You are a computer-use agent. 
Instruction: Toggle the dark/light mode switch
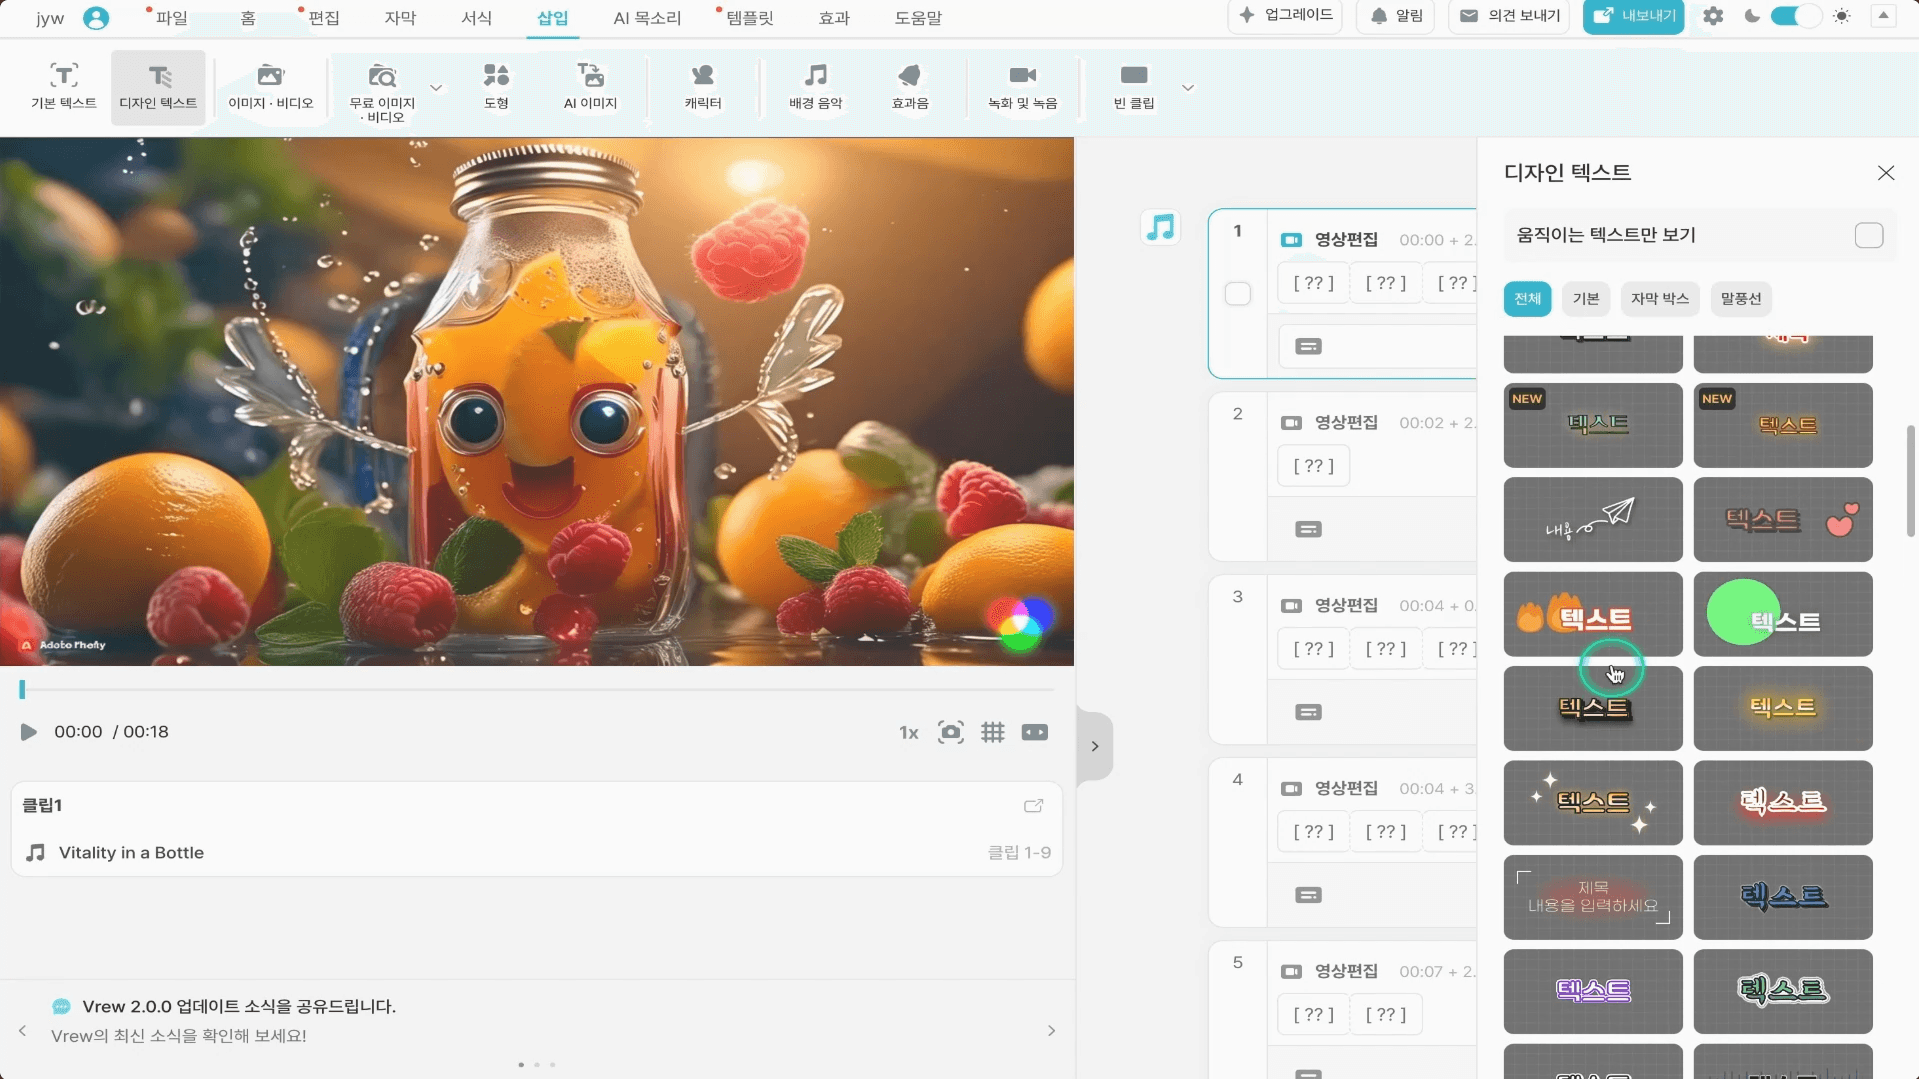[x=1796, y=16]
